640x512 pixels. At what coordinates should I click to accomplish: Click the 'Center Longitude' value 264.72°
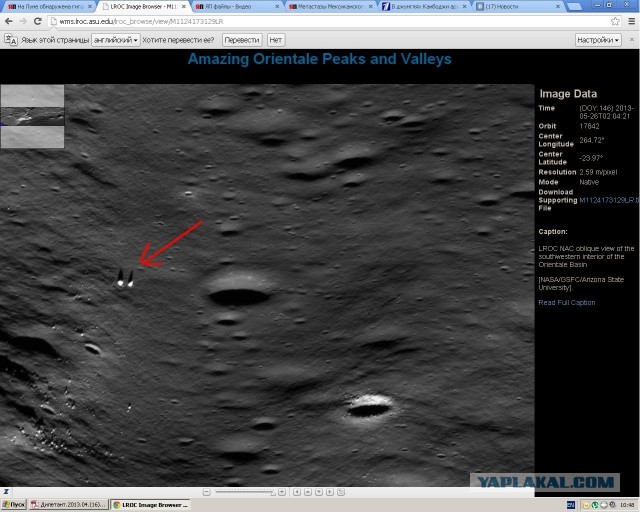click(591, 140)
